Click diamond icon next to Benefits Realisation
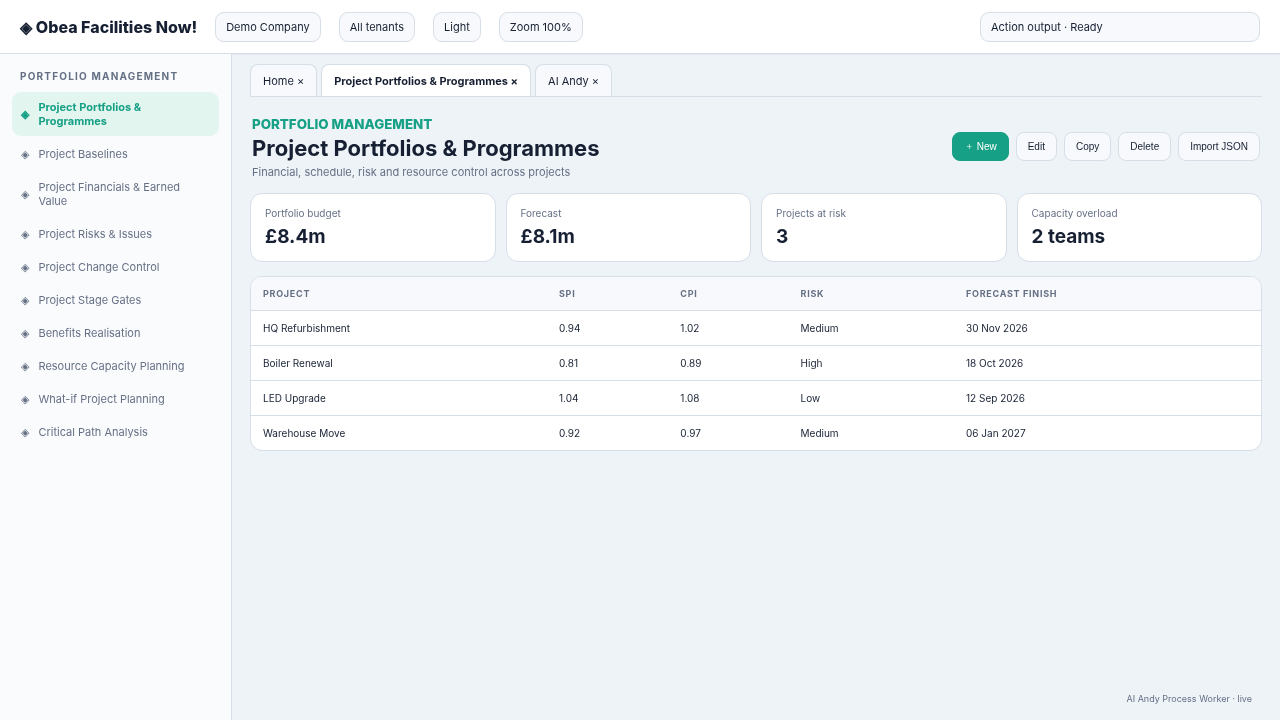 25,333
